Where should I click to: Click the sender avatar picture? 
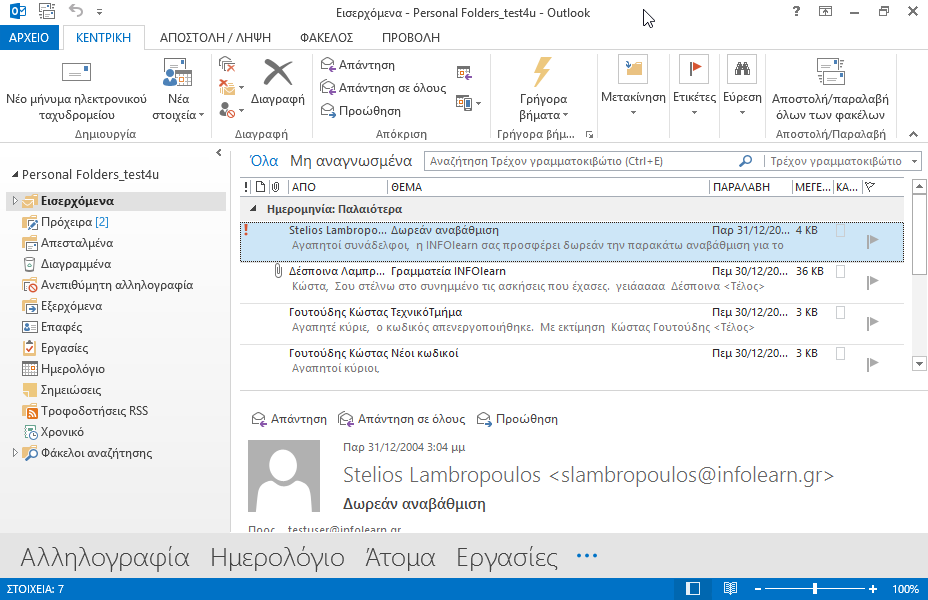point(284,476)
